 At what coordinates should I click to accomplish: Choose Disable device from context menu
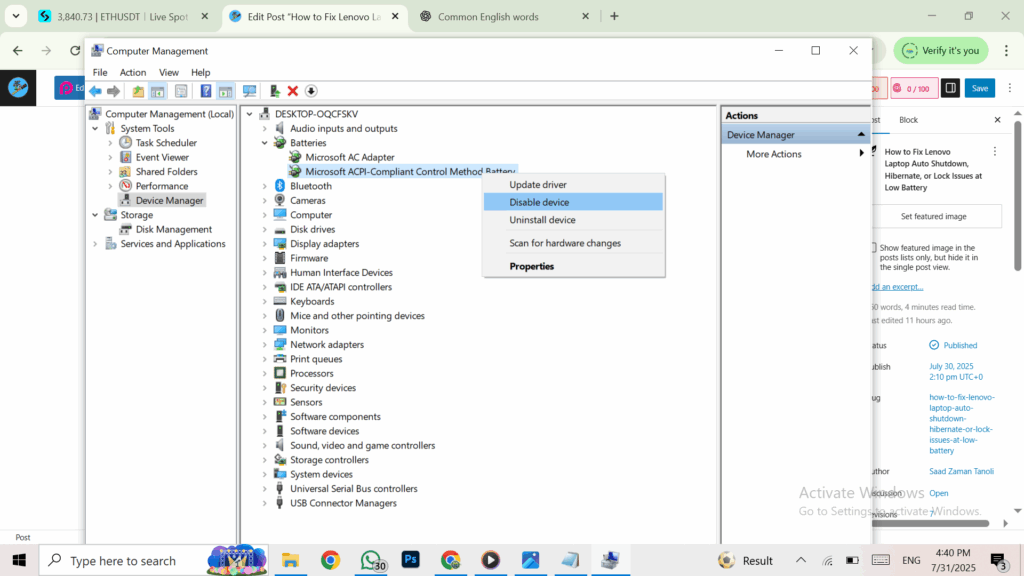[x=573, y=202]
